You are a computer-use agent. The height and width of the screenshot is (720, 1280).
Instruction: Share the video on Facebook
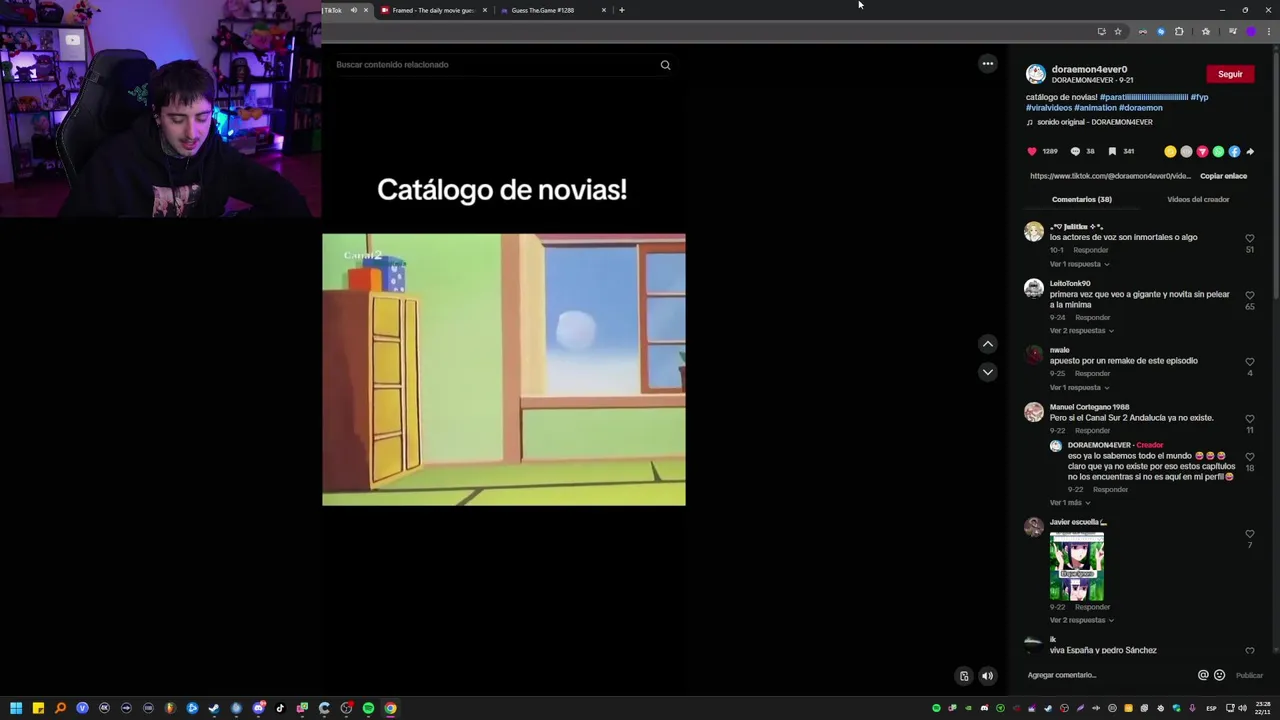click(x=1234, y=152)
